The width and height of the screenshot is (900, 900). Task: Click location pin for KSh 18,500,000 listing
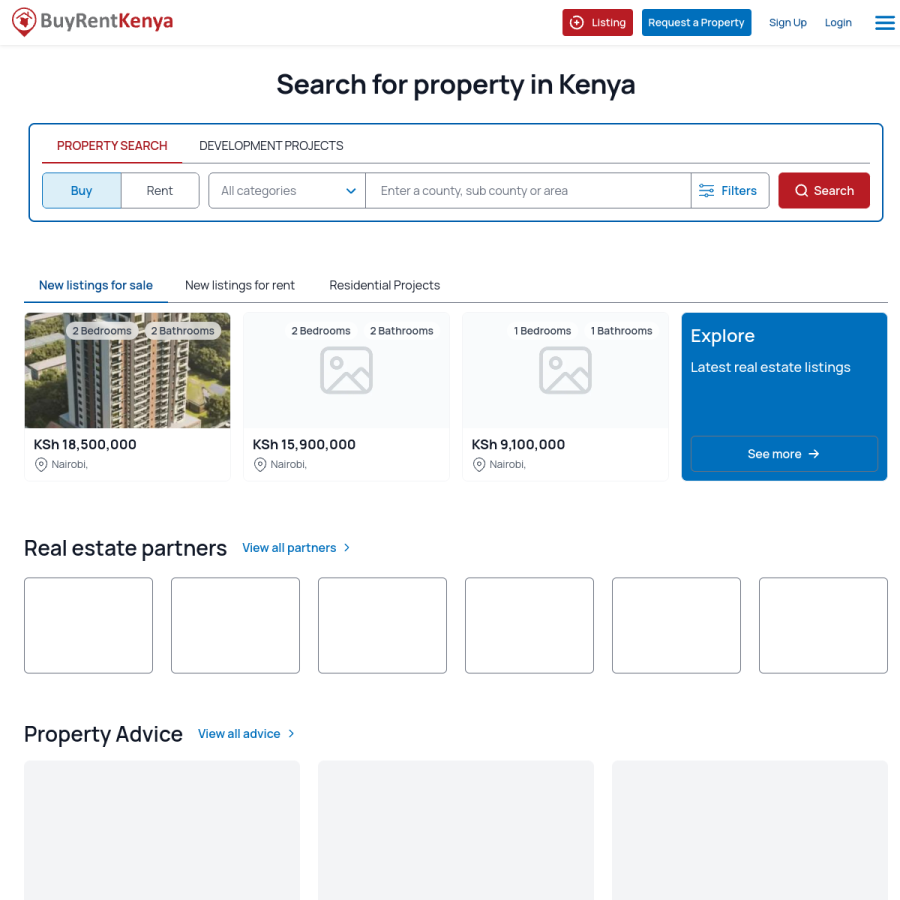(x=41, y=464)
